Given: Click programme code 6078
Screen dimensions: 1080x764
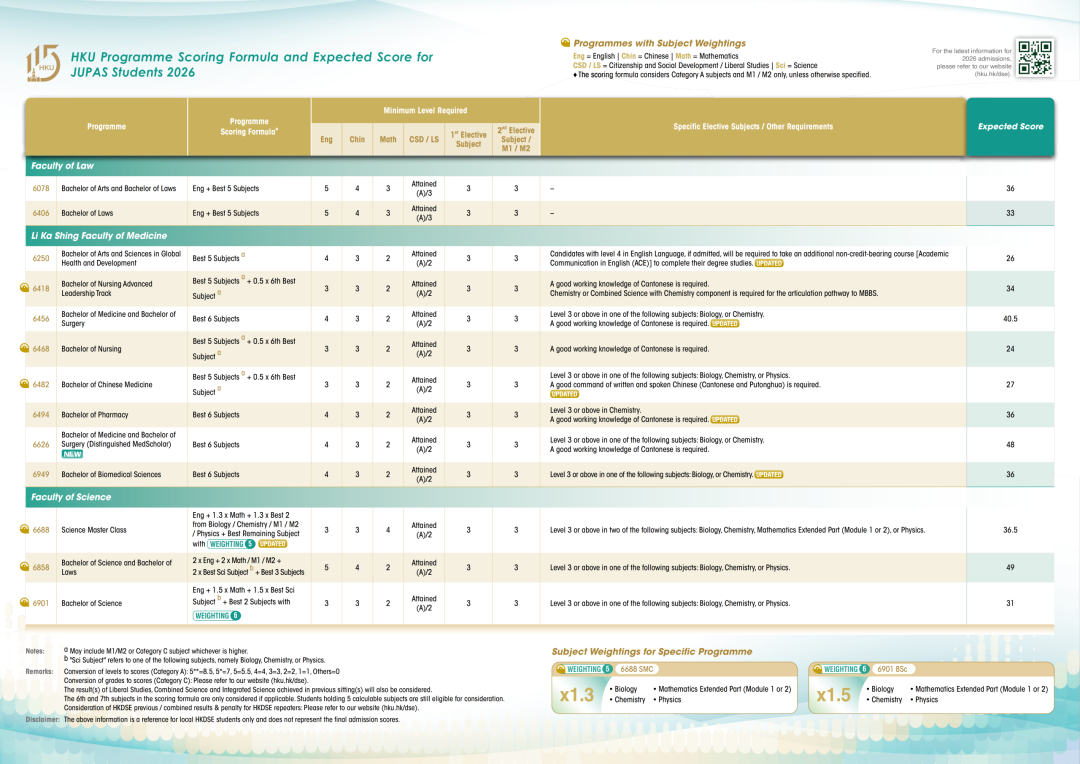Looking at the screenshot, I should [41, 188].
